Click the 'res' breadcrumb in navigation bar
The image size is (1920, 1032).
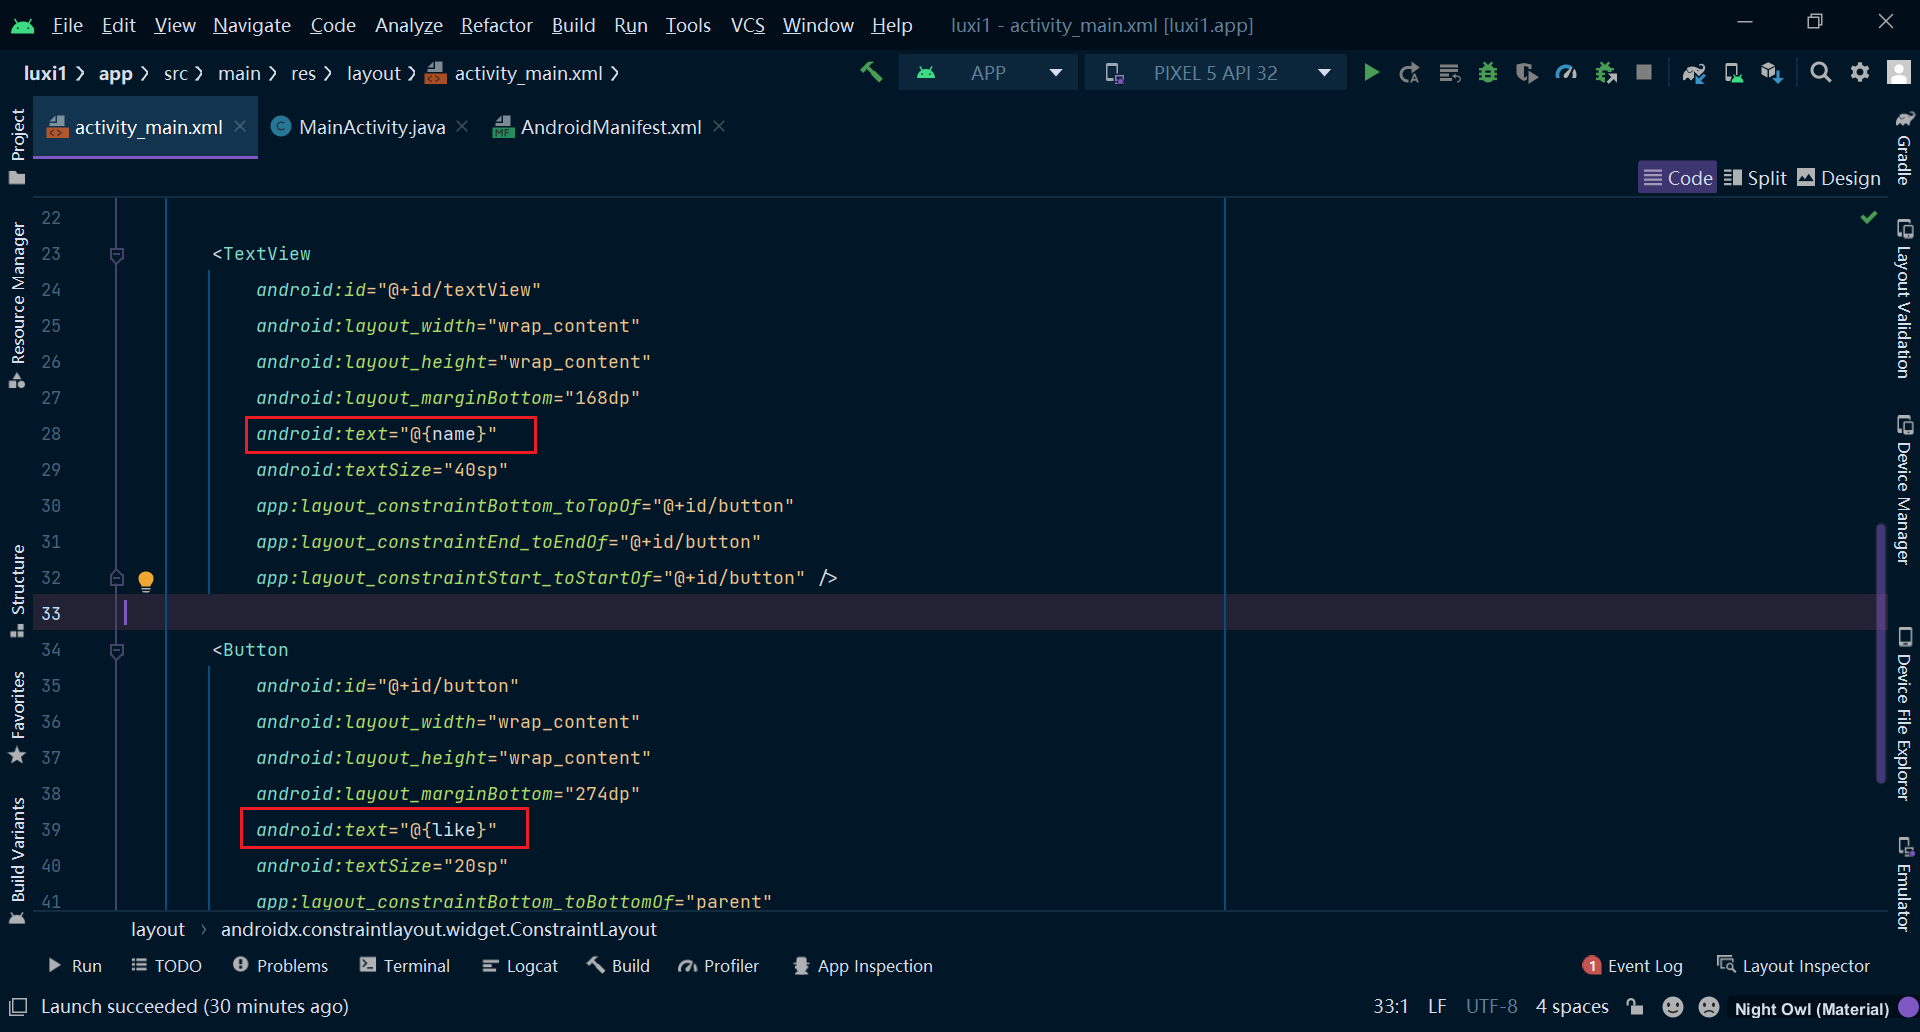pyautogui.click(x=303, y=73)
